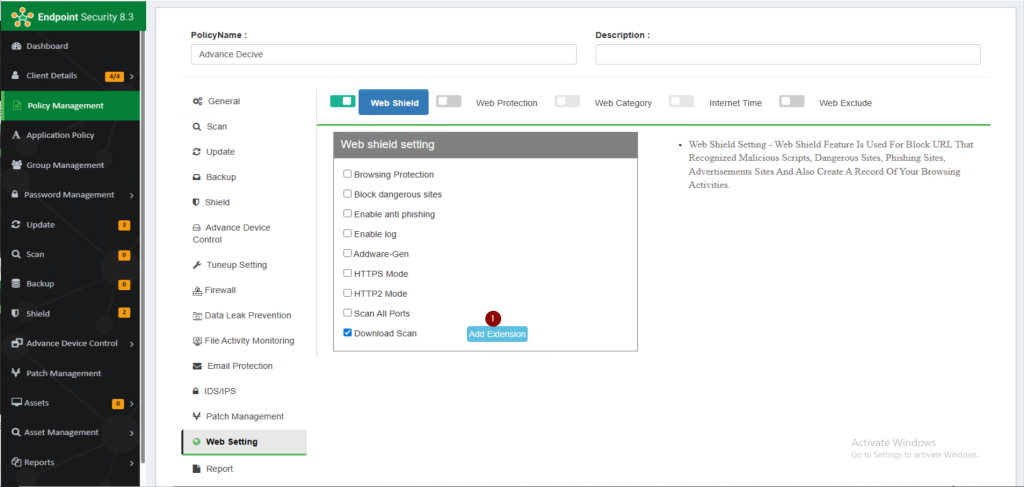1024x487 pixels.
Task: Click the Patch Management icon in left sidebar
Action: click(x=16, y=373)
